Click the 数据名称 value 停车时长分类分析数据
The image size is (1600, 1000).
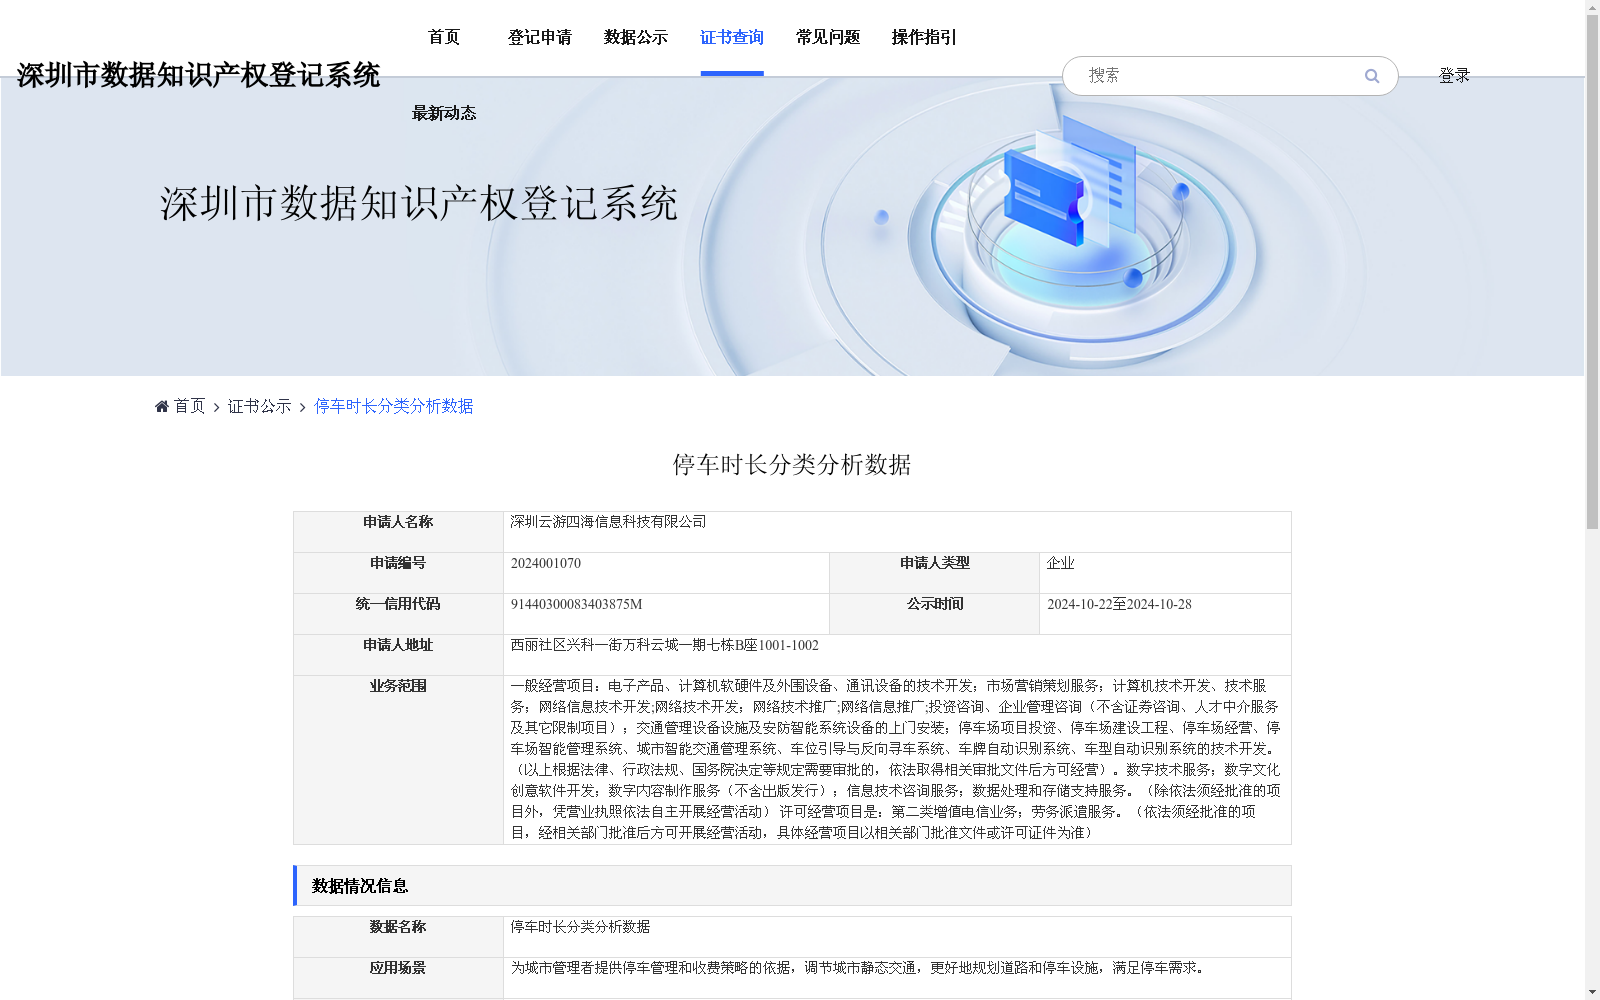tap(580, 927)
